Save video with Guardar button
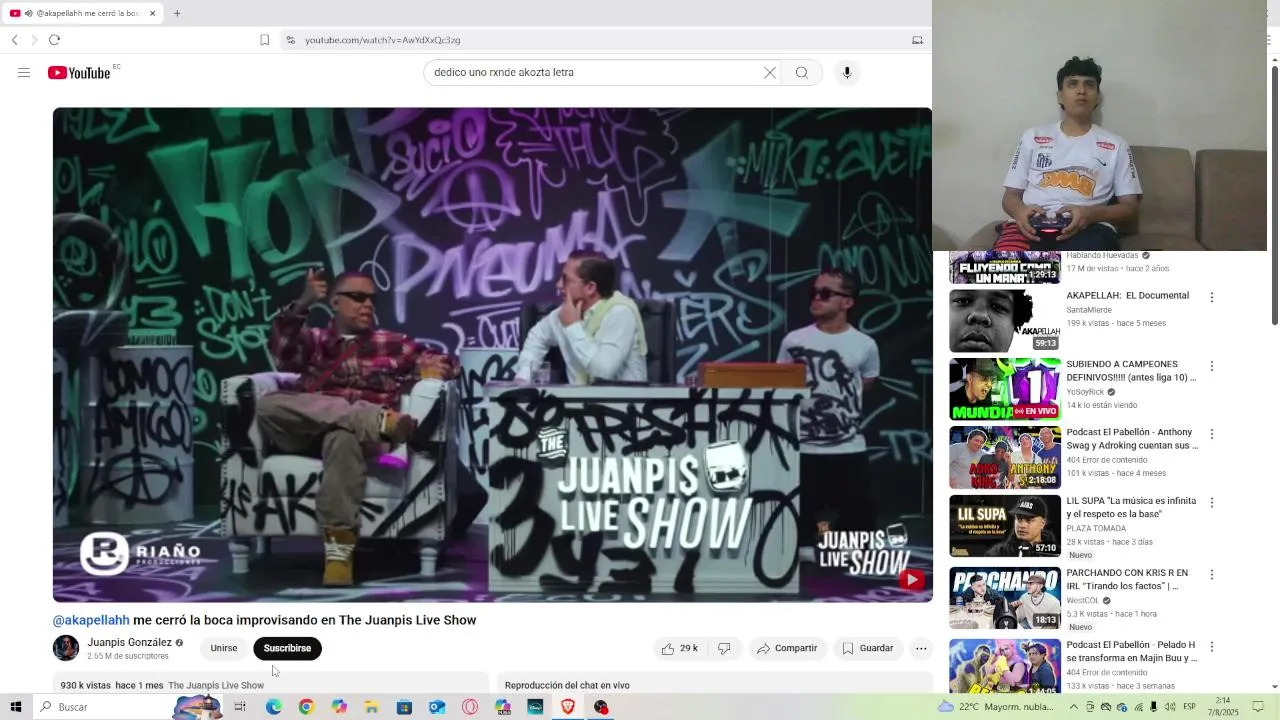 [x=867, y=648]
